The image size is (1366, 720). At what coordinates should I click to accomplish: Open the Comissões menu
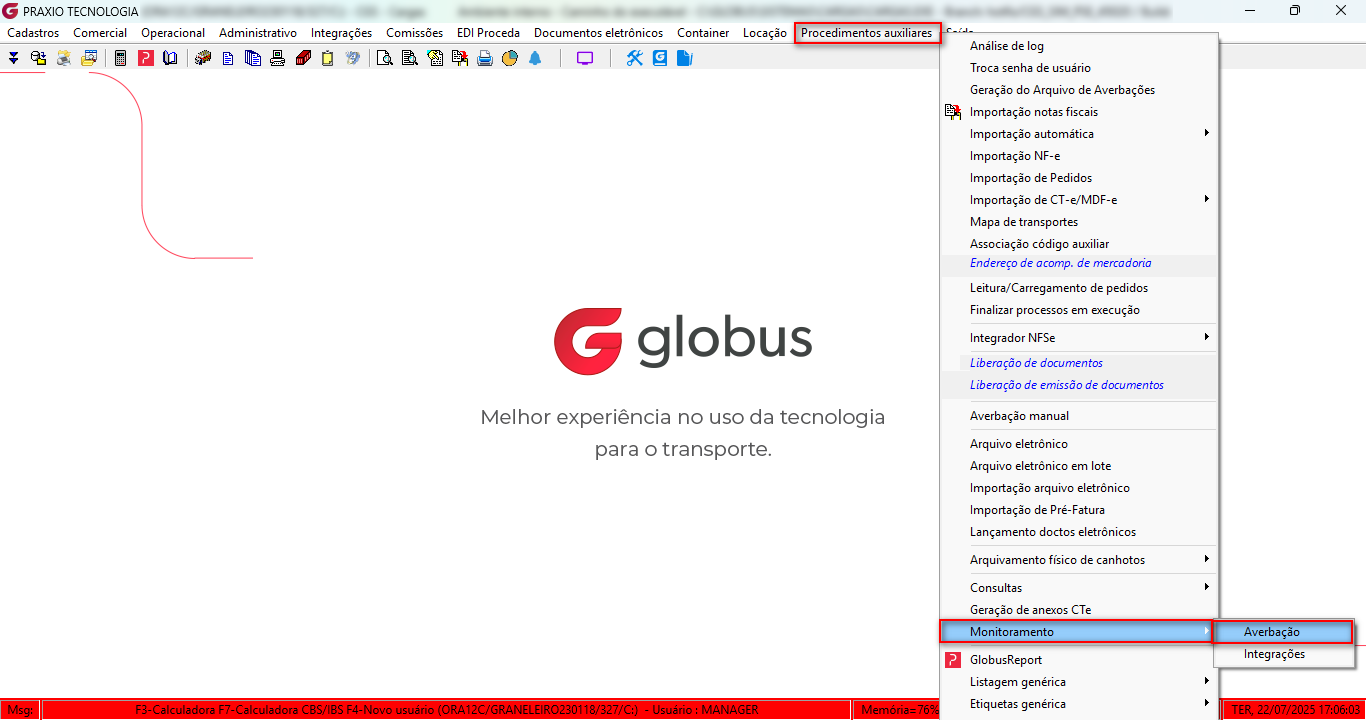(x=414, y=33)
